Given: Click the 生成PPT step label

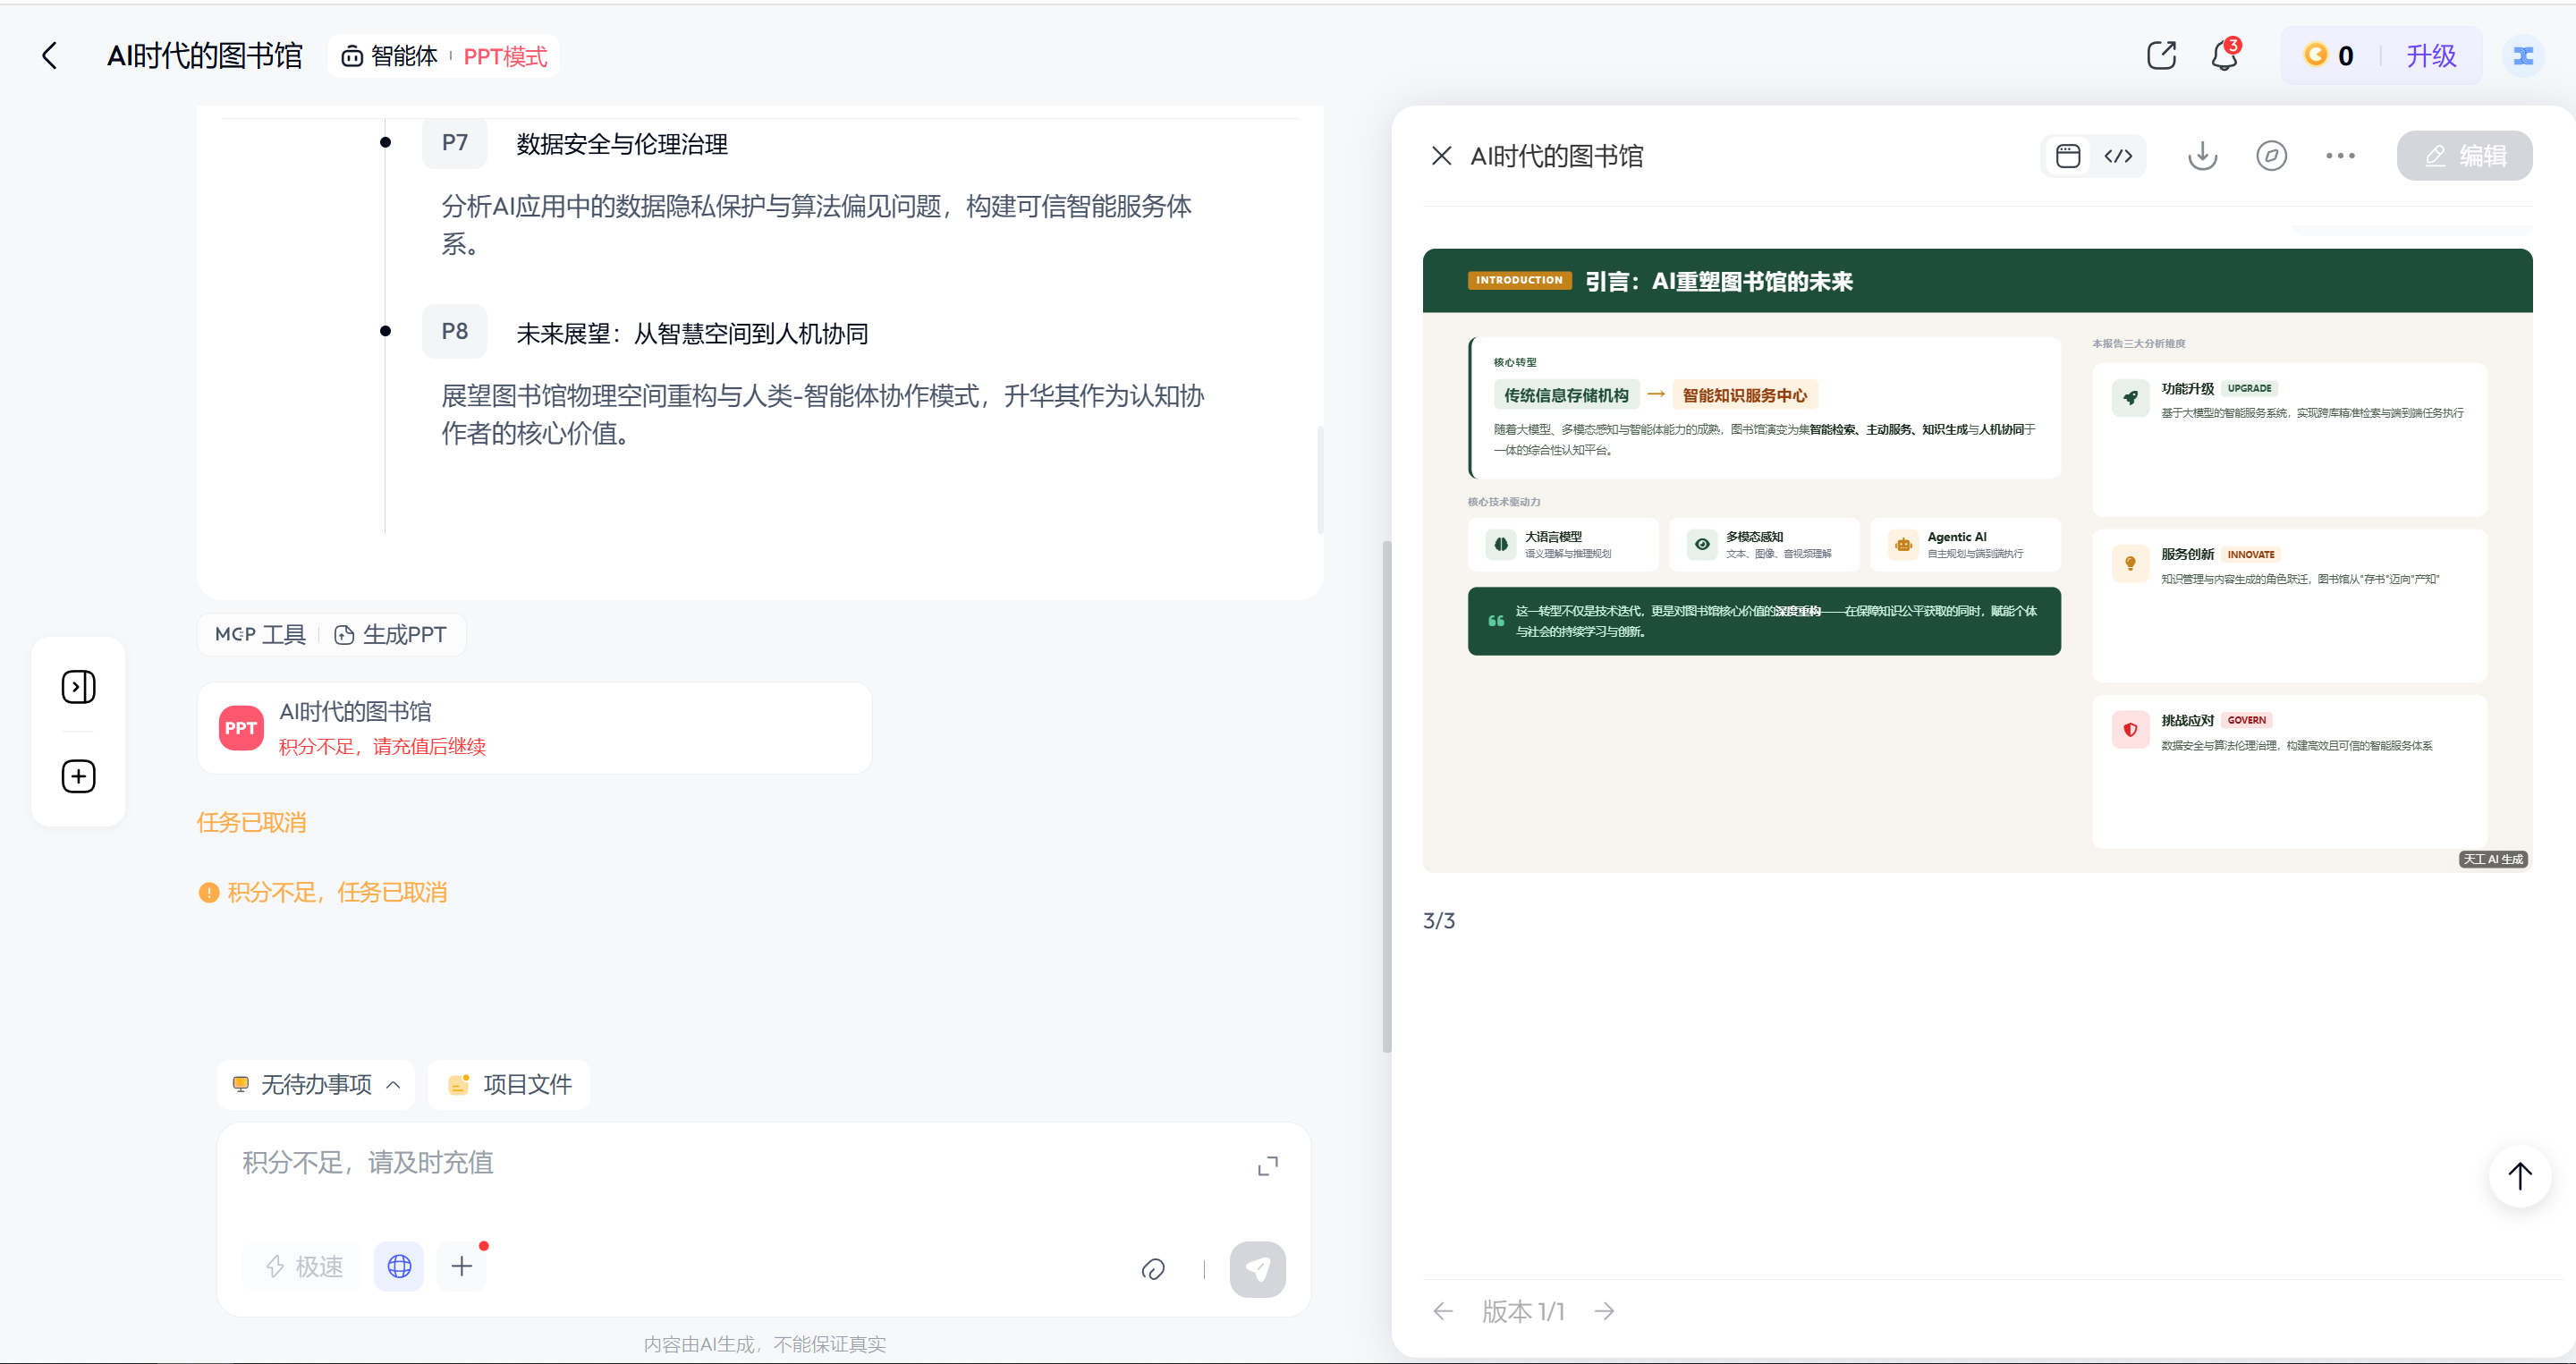Looking at the screenshot, I should pyautogui.click(x=391, y=635).
